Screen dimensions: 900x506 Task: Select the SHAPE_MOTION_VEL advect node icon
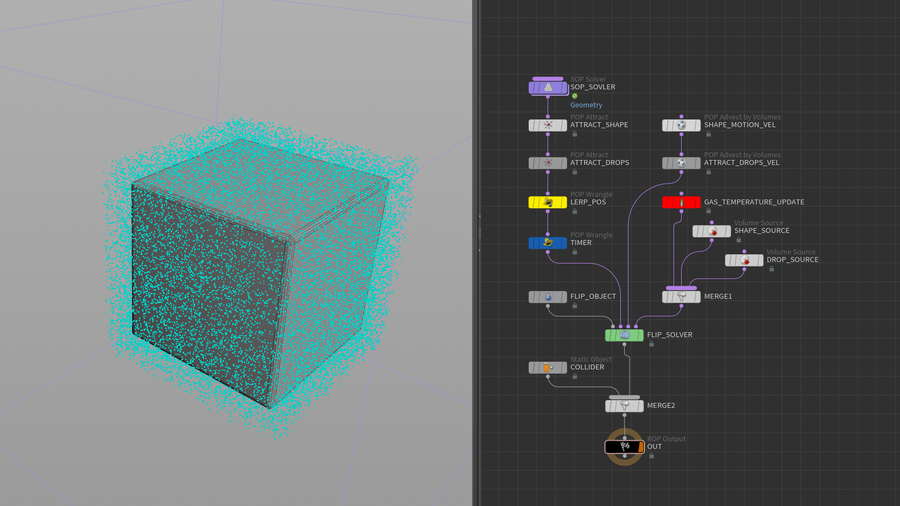681,126
